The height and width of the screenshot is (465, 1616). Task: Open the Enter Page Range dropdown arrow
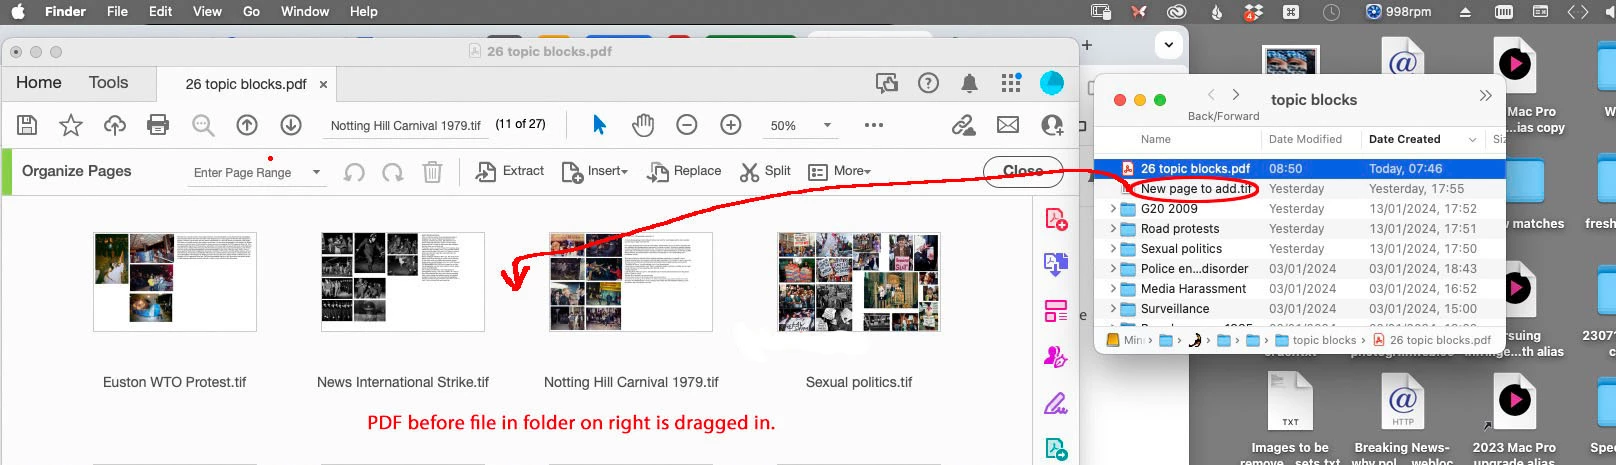316,172
